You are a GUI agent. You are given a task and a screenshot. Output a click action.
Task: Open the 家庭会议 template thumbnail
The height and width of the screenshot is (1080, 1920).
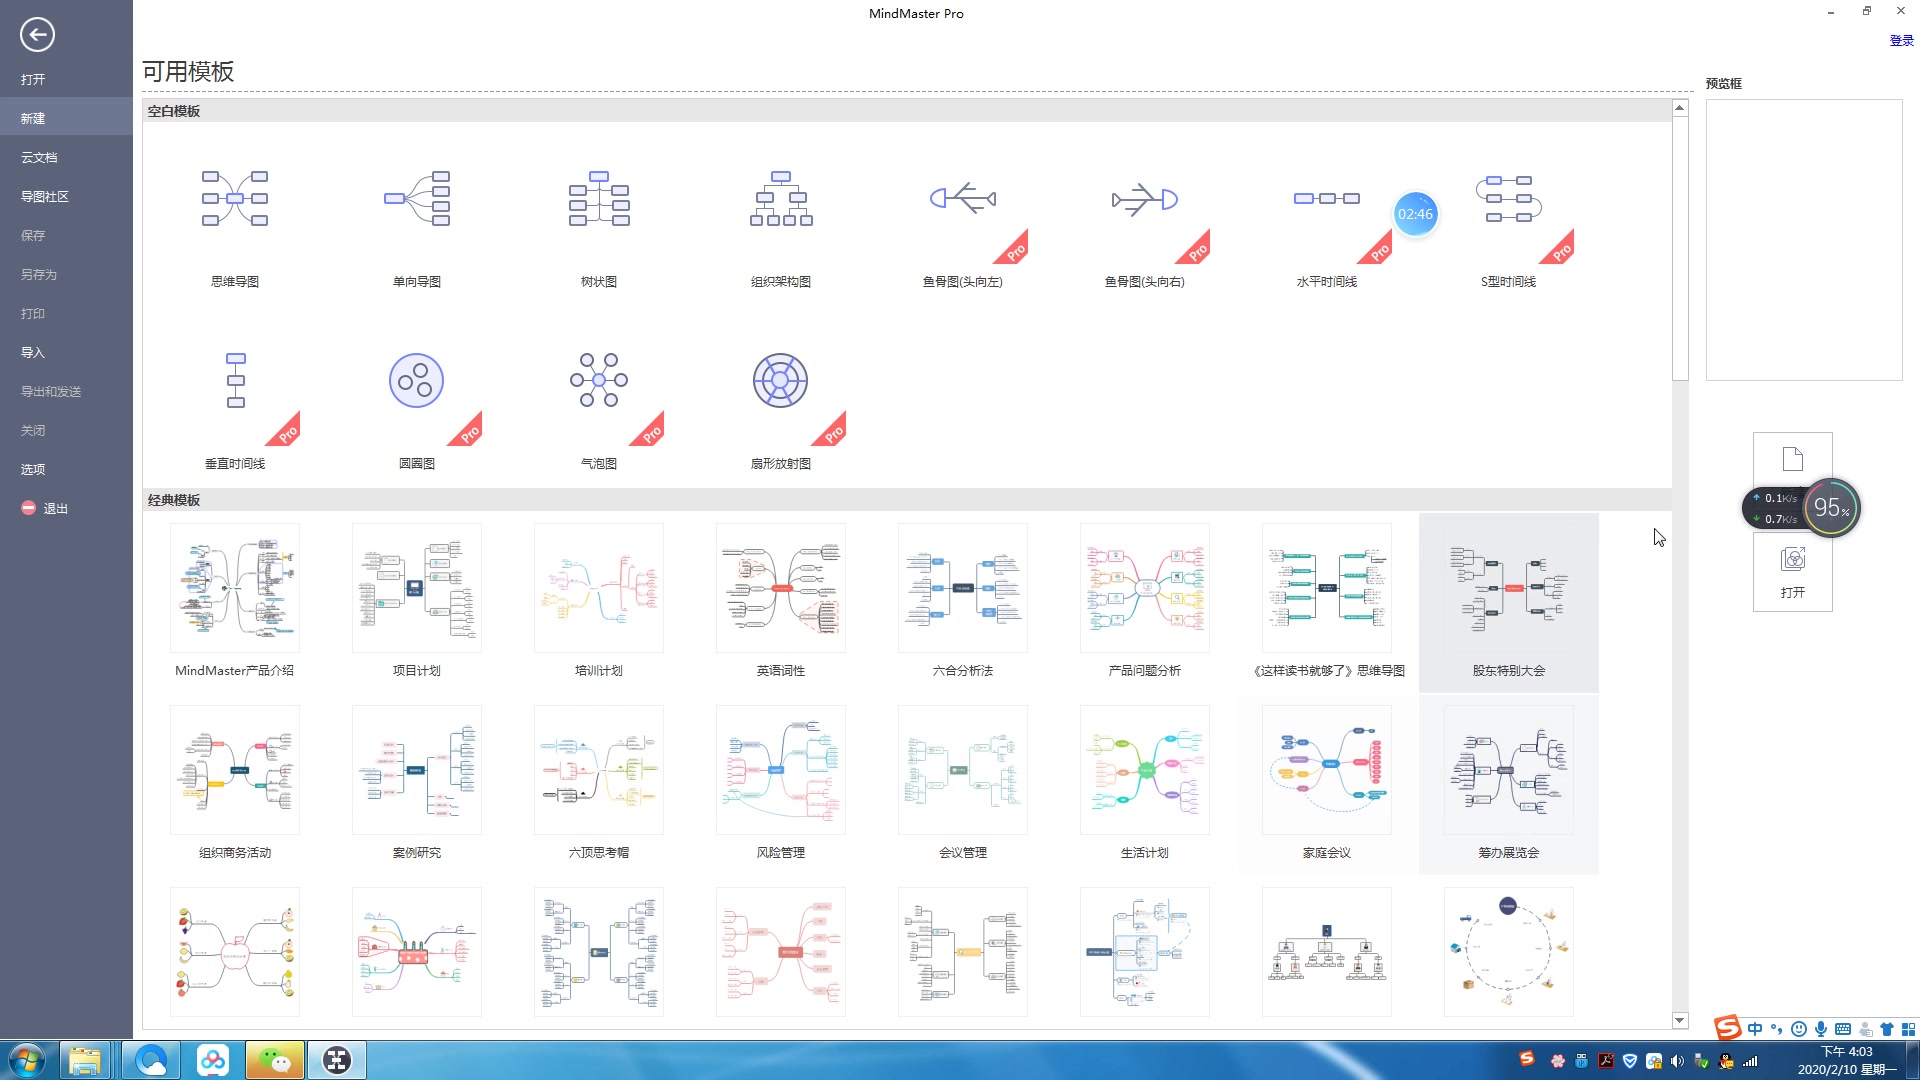click(x=1327, y=771)
